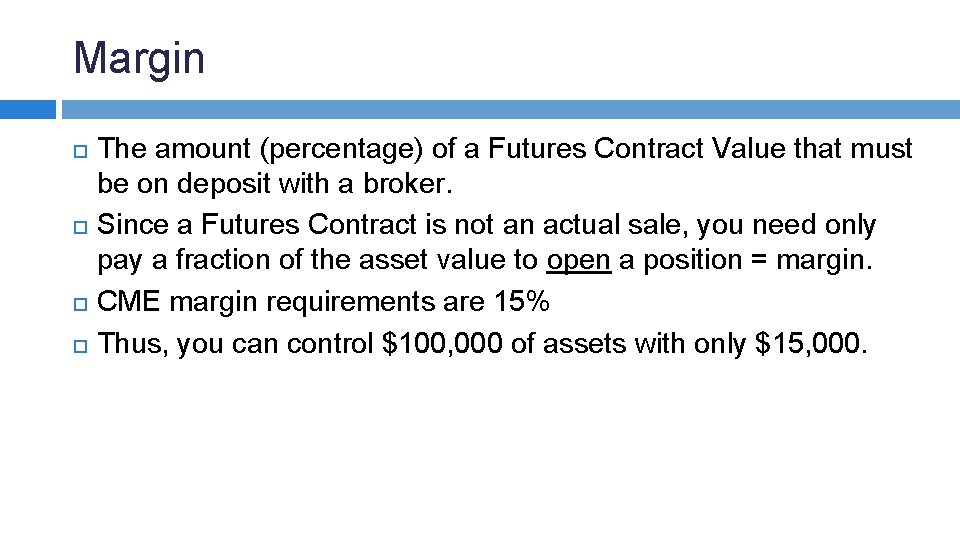Click the short dark blue accent block
The height and width of the screenshot is (540, 960).
[x=28, y=110]
